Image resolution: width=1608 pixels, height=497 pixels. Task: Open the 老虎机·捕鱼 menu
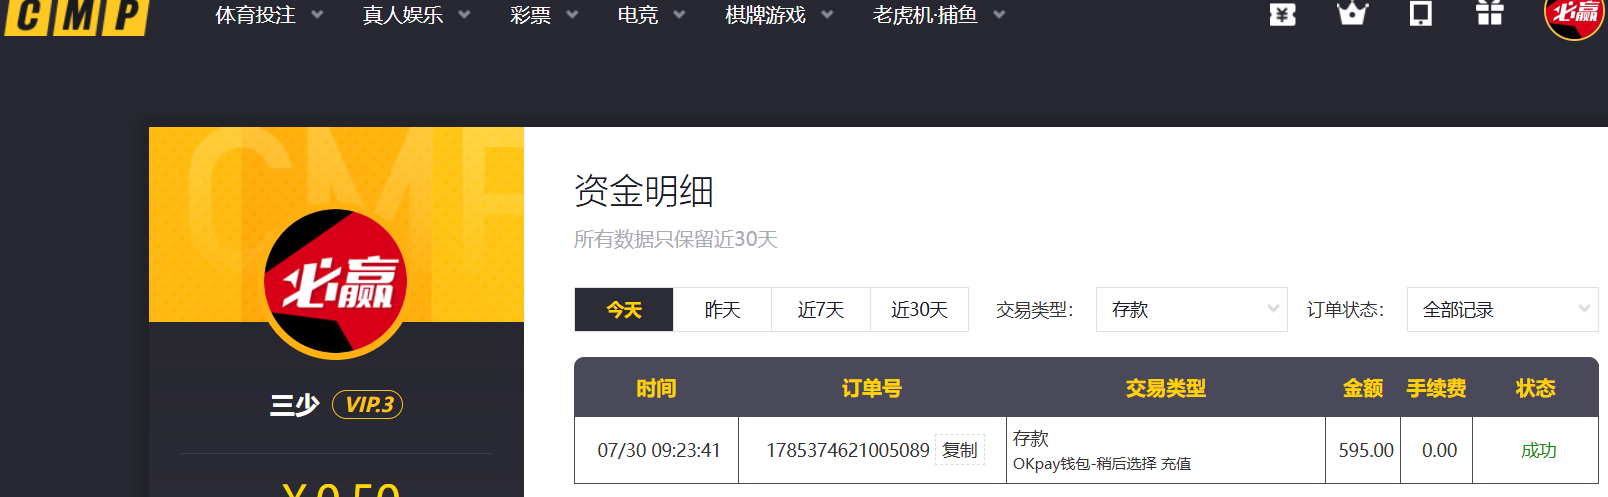point(925,15)
